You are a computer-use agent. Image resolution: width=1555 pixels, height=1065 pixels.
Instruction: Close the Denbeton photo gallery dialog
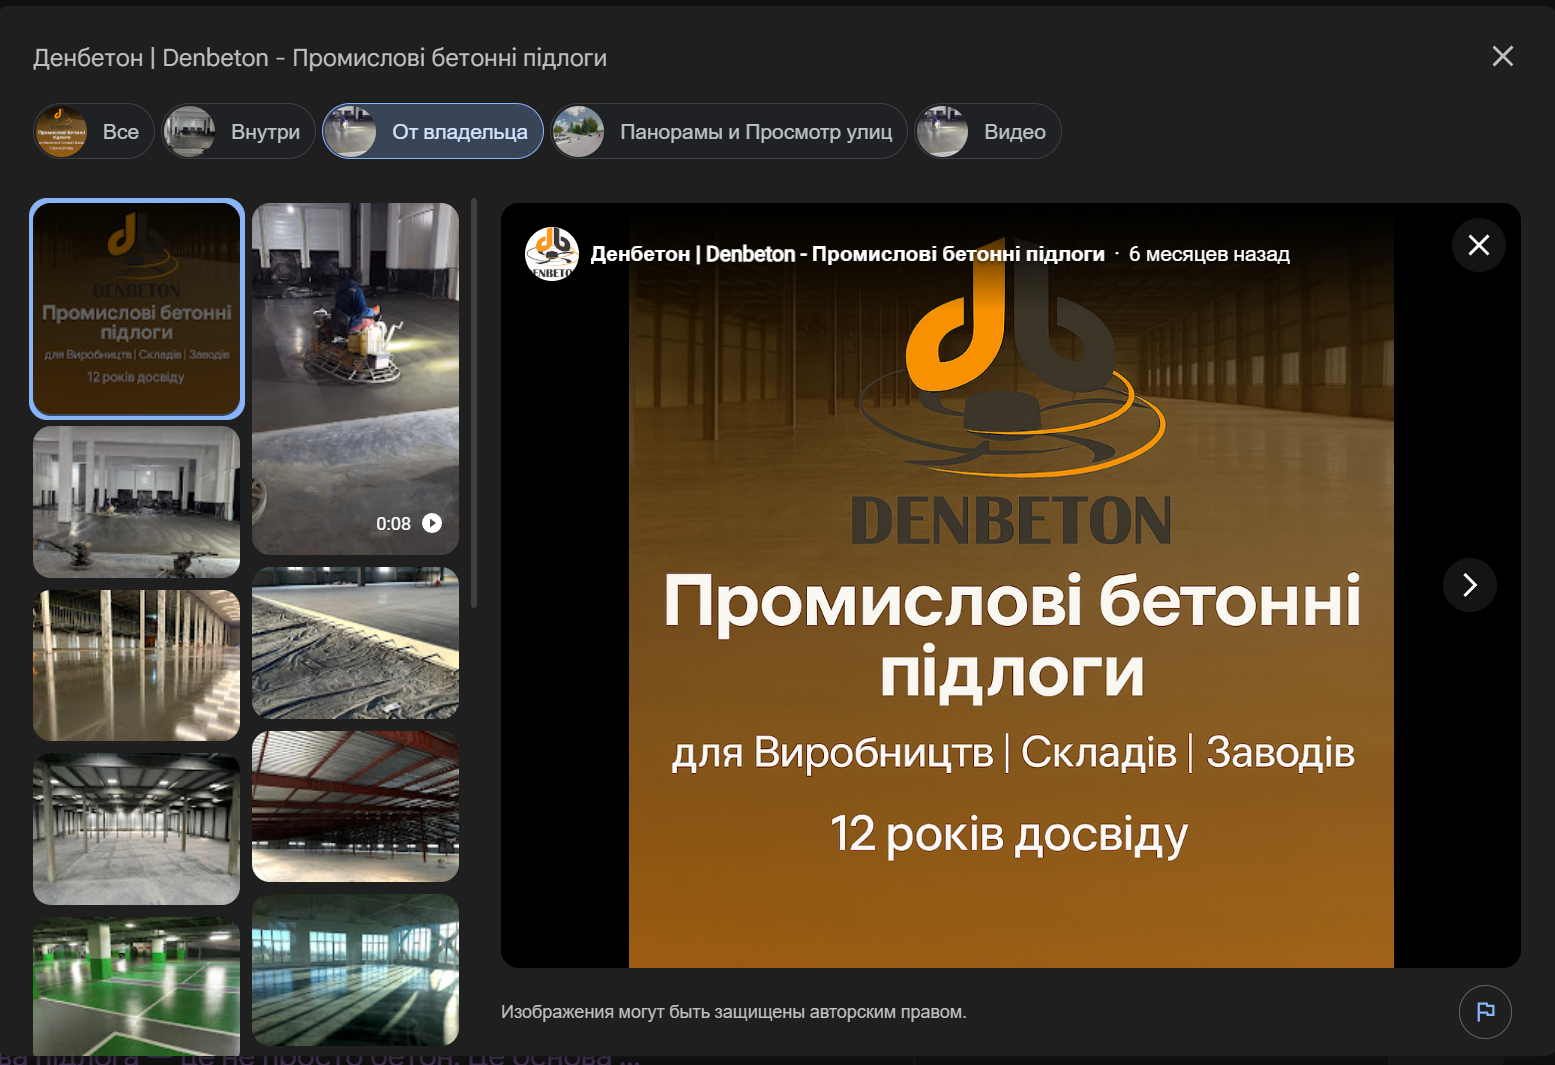click(1502, 56)
